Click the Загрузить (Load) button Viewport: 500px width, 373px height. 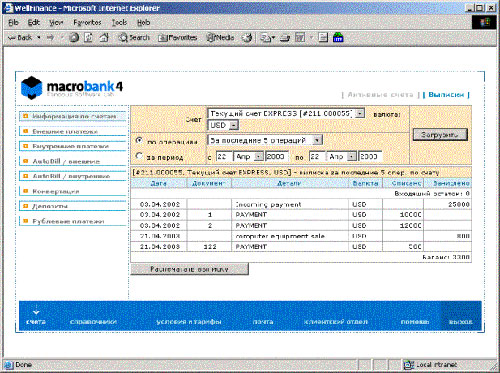tap(440, 135)
